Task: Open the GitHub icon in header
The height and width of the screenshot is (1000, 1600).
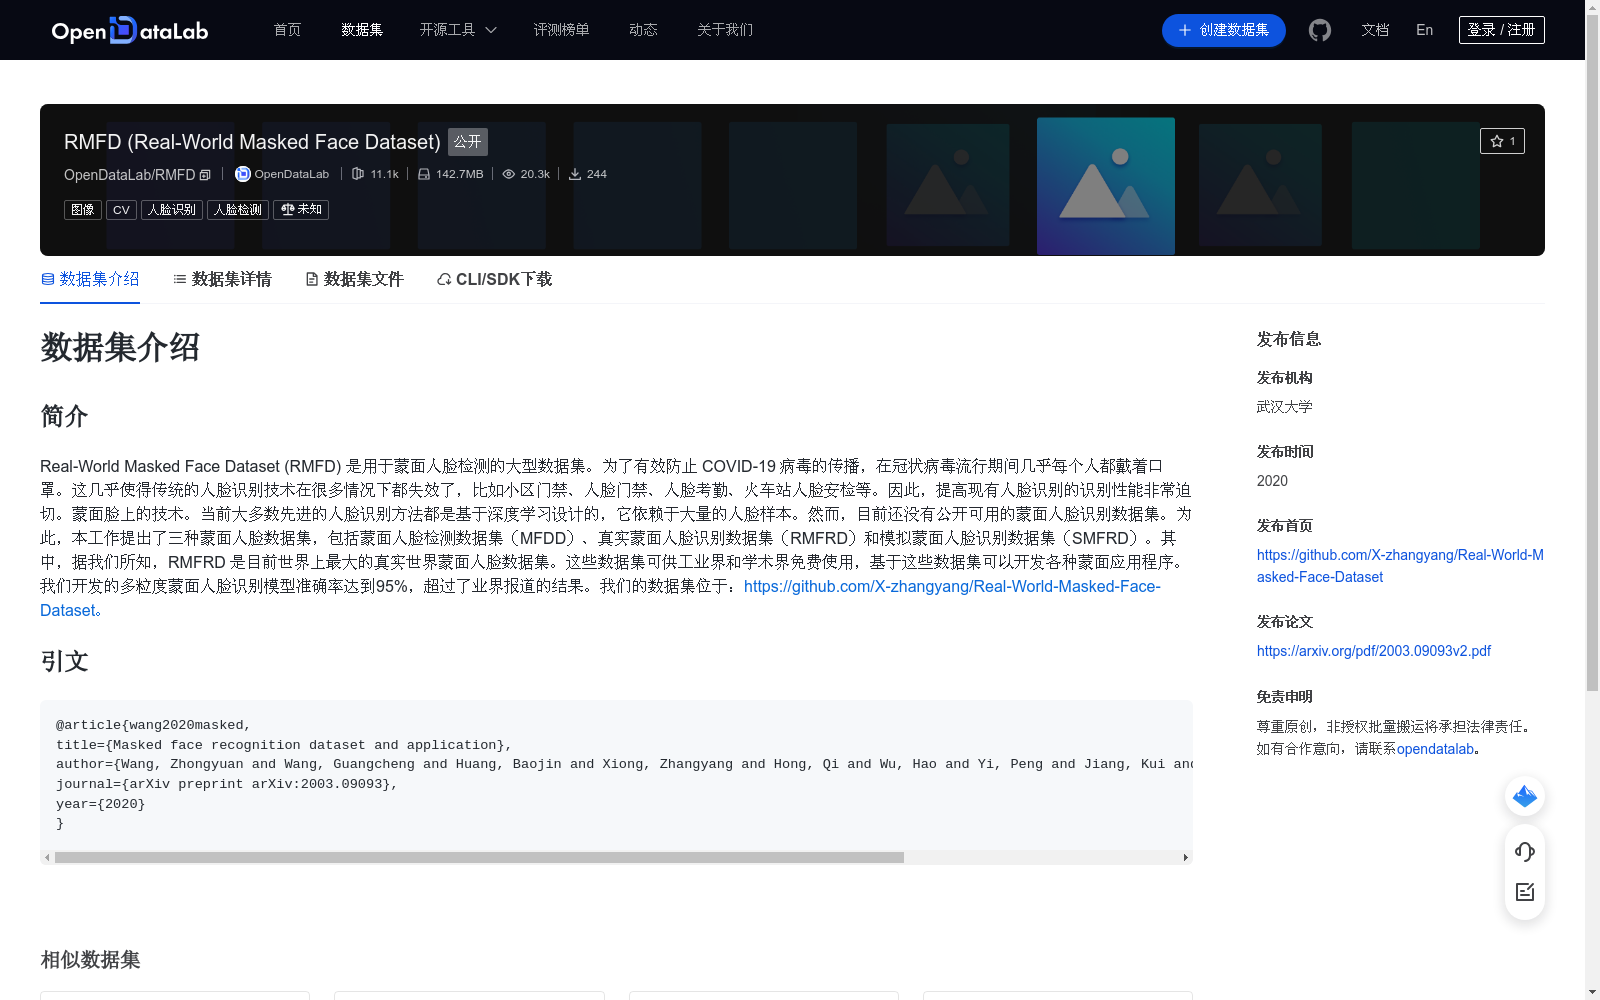Action: click(x=1320, y=30)
